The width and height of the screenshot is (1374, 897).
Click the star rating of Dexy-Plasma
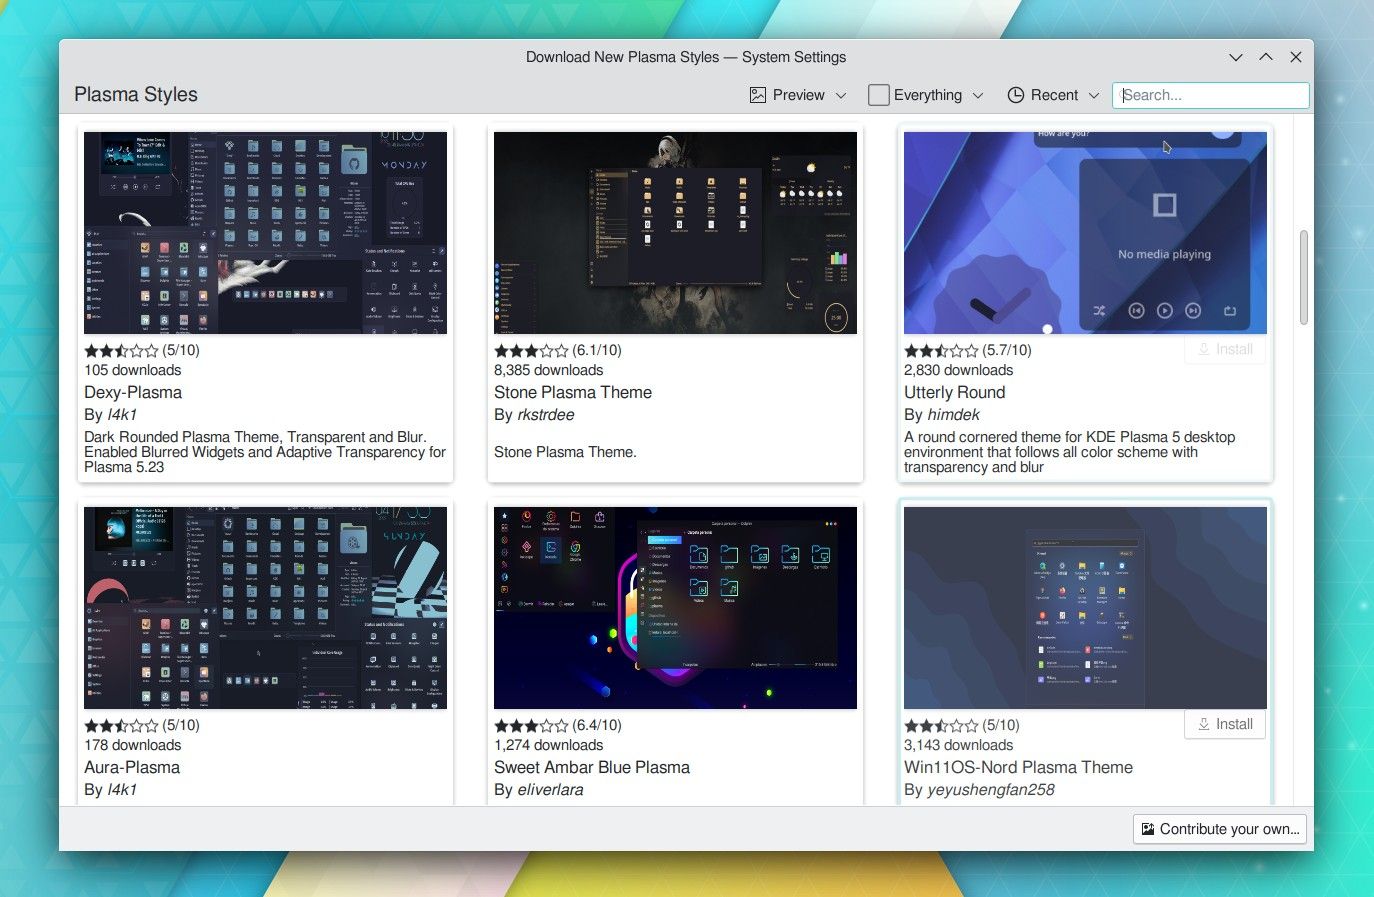click(121, 351)
